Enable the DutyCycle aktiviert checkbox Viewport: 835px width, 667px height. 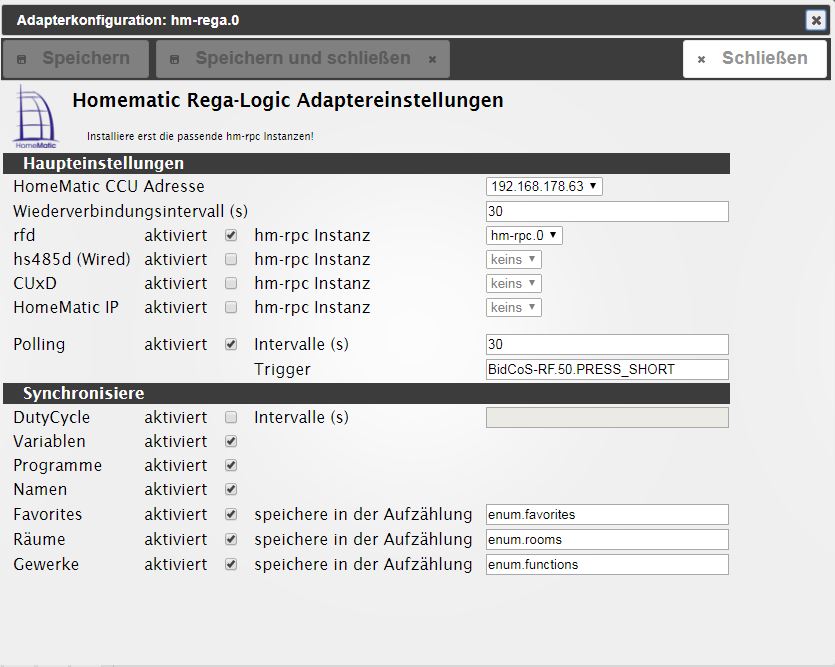(231, 417)
